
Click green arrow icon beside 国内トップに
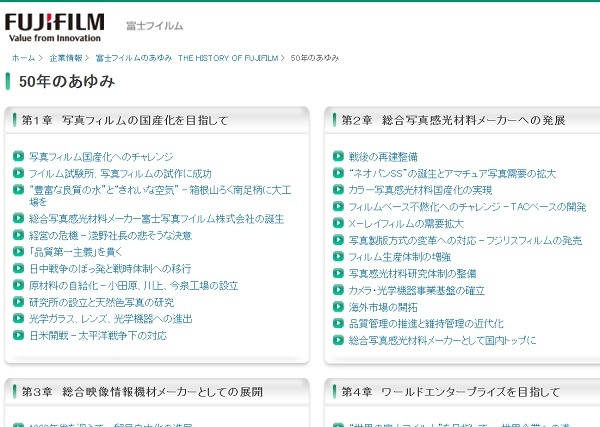coord(338,340)
